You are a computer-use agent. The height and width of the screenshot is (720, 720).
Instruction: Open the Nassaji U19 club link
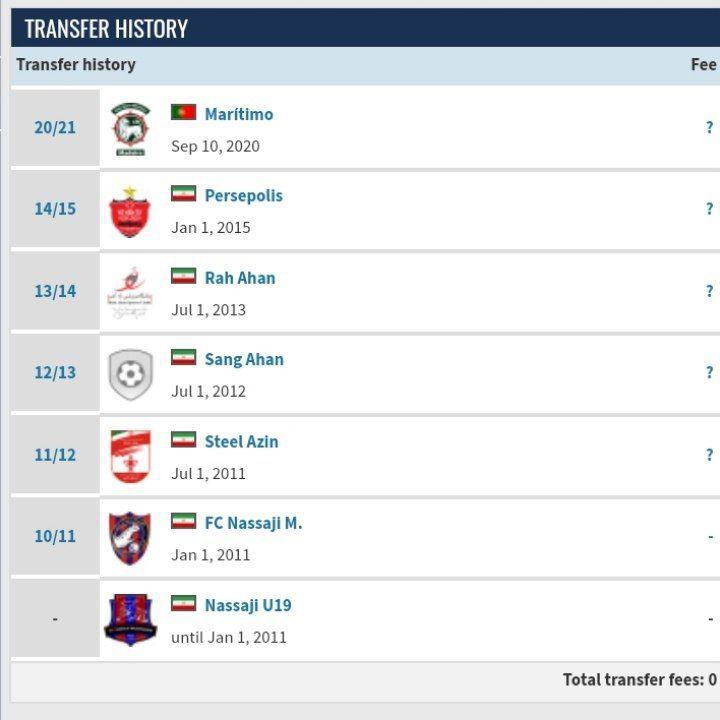click(x=248, y=605)
